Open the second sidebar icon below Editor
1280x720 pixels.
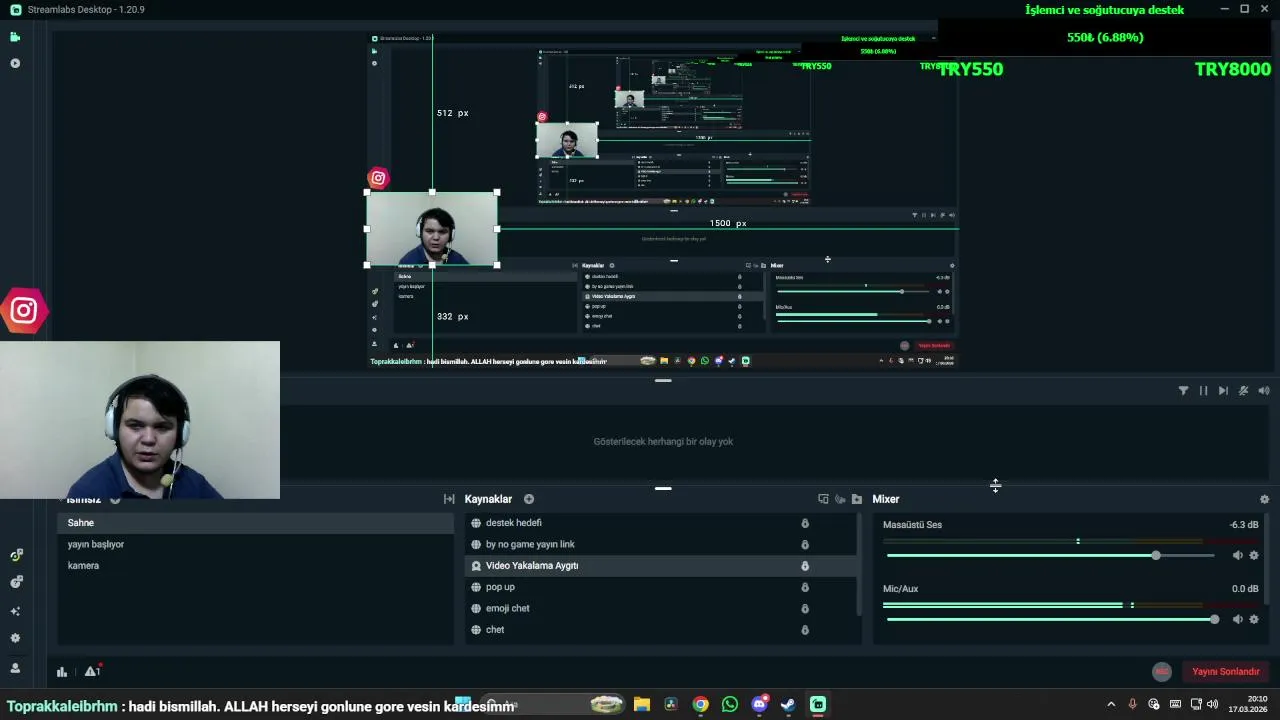14,63
